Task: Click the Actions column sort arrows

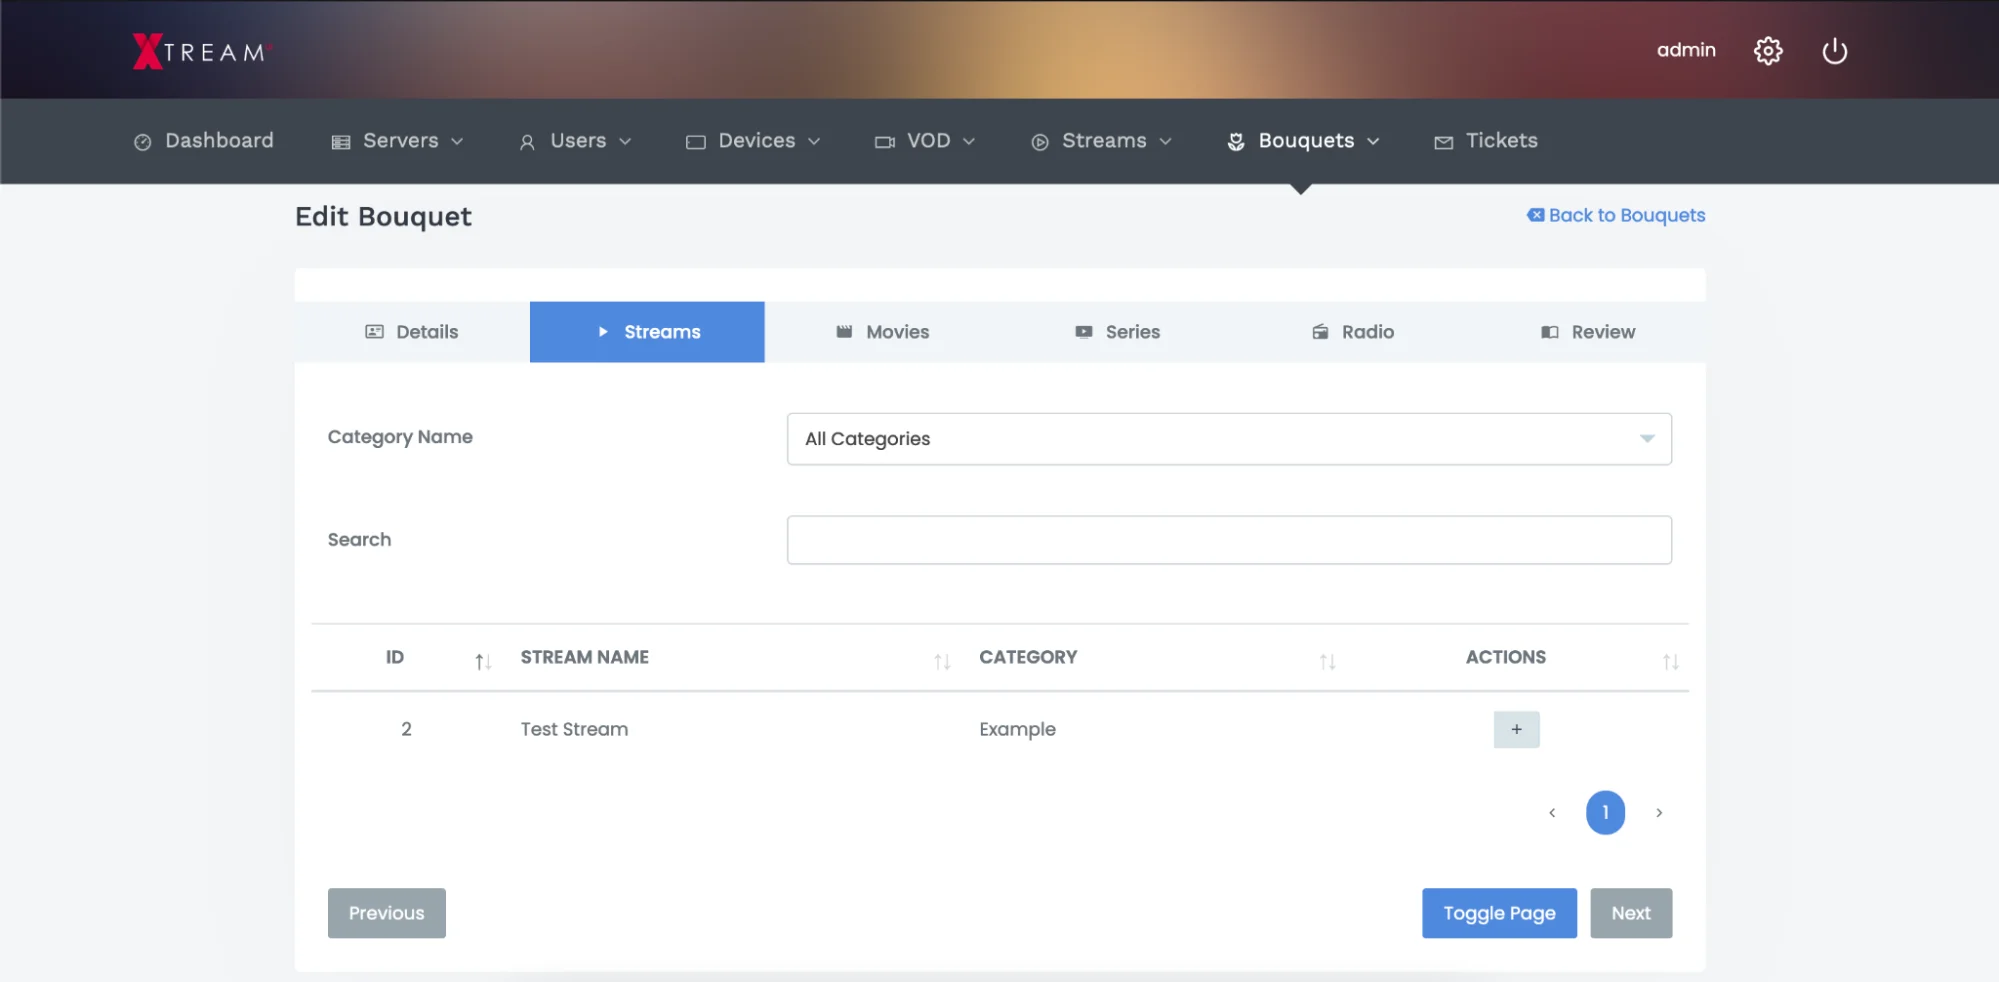Action: [1670, 661]
